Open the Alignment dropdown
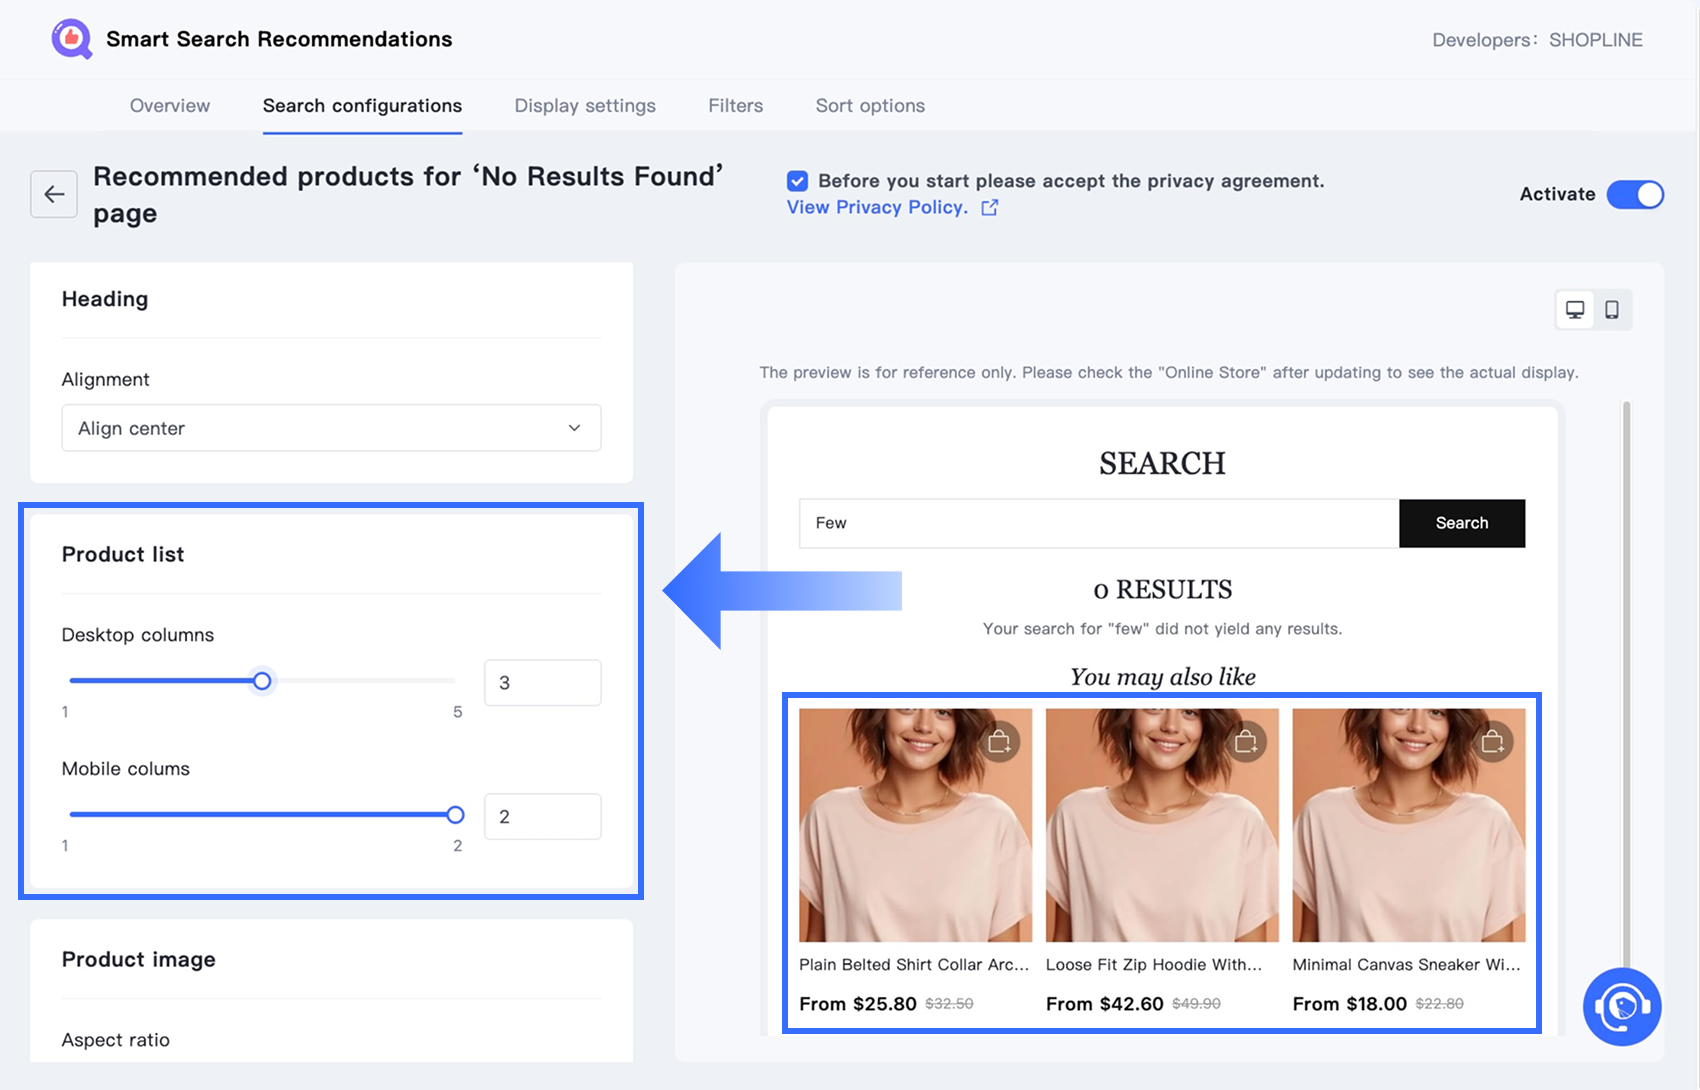Viewport: 1700px width, 1090px height. (331, 428)
